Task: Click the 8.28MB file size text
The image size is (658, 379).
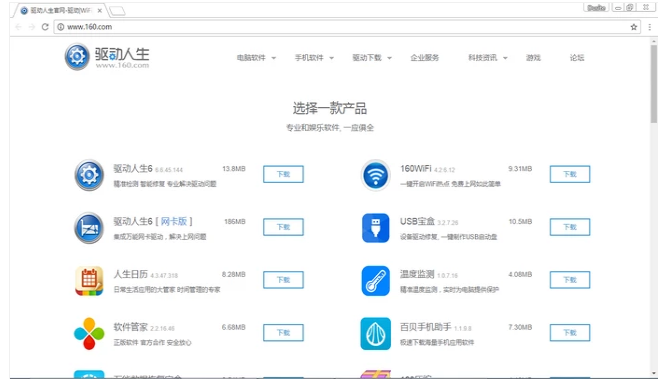Action: [233, 274]
